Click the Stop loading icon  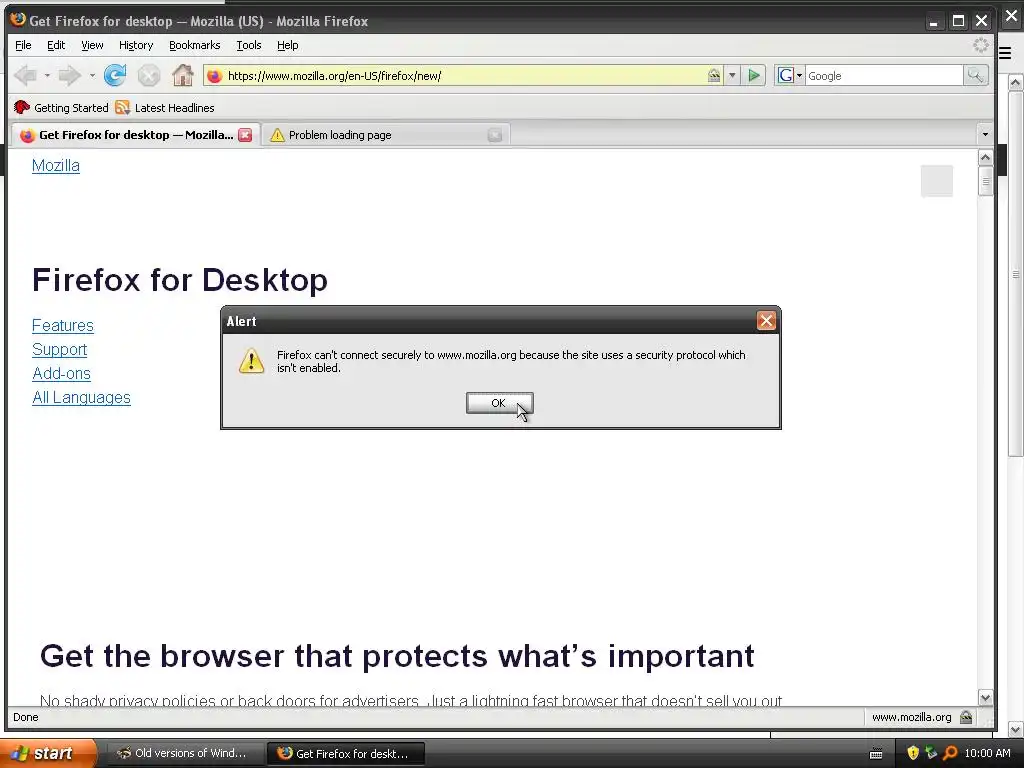point(149,76)
